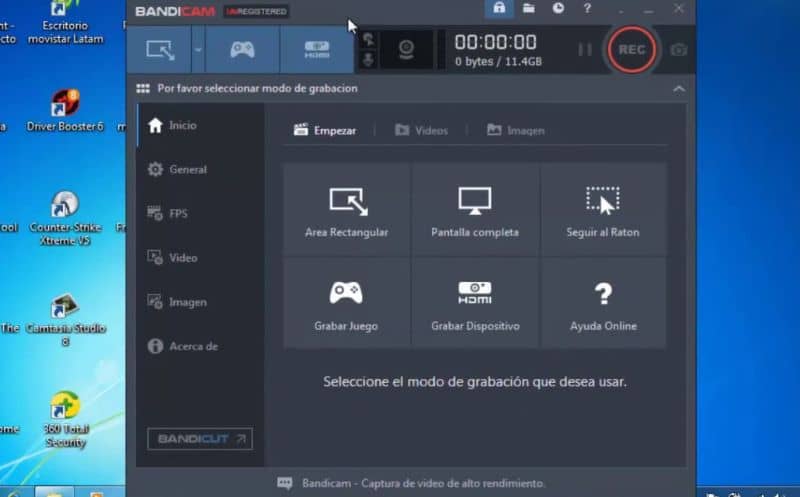Choose Grabar Juego recording mode
The width and height of the screenshot is (800, 497).
tap(346, 303)
